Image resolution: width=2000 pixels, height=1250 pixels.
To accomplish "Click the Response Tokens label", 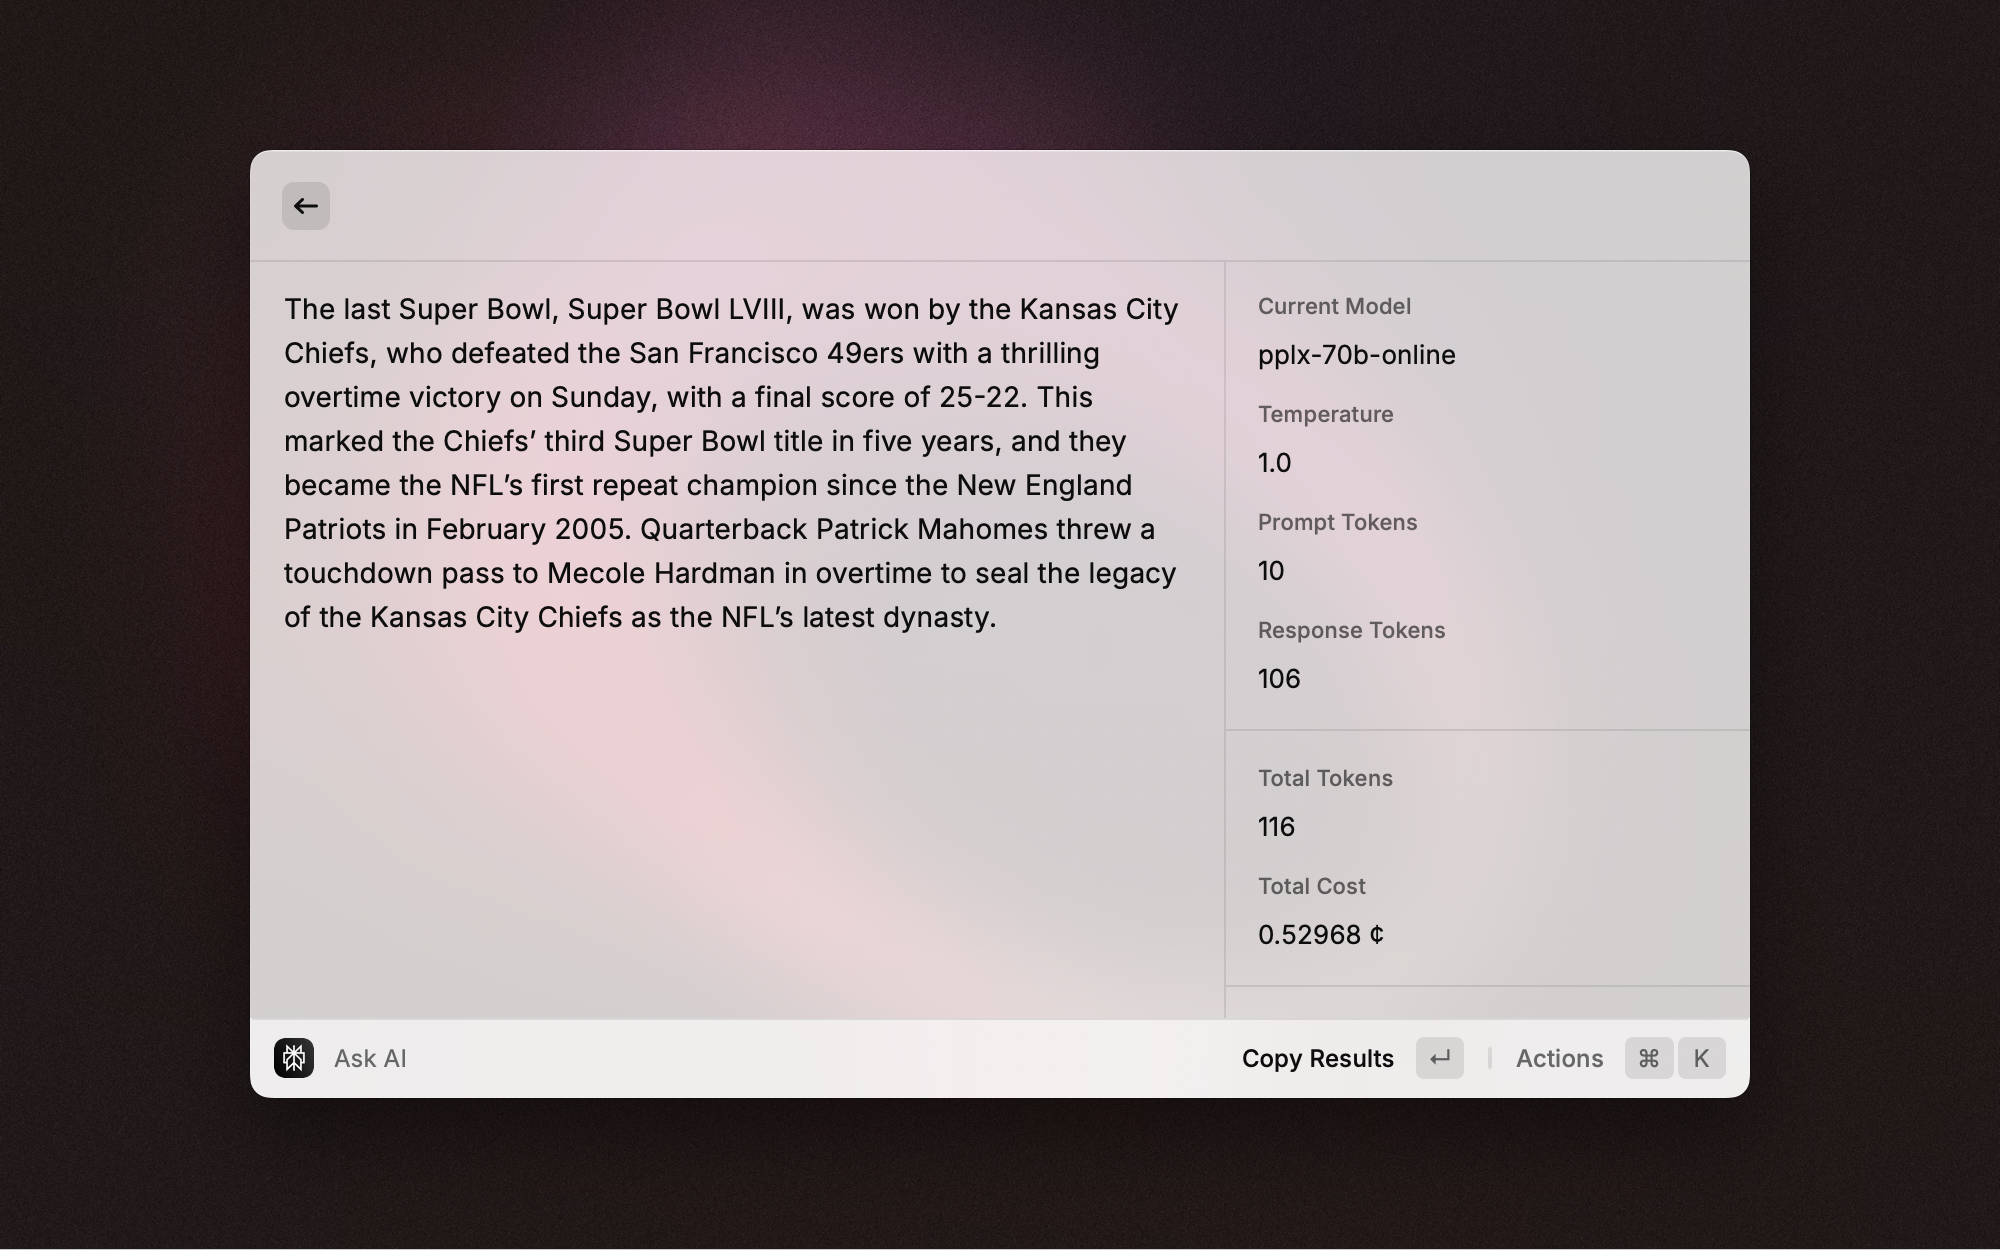I will coord(1351,630).
